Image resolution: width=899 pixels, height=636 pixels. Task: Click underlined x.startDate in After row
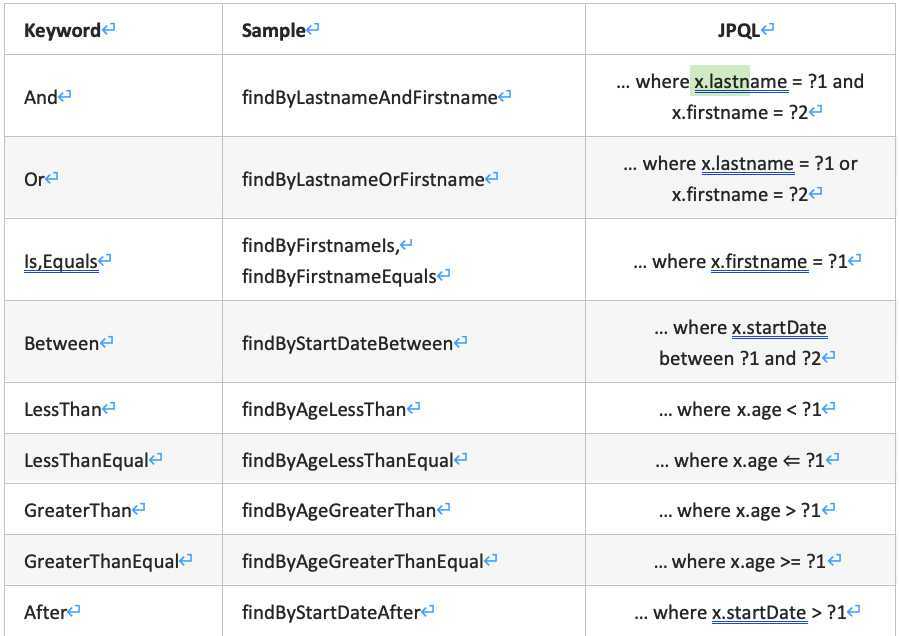759,612
